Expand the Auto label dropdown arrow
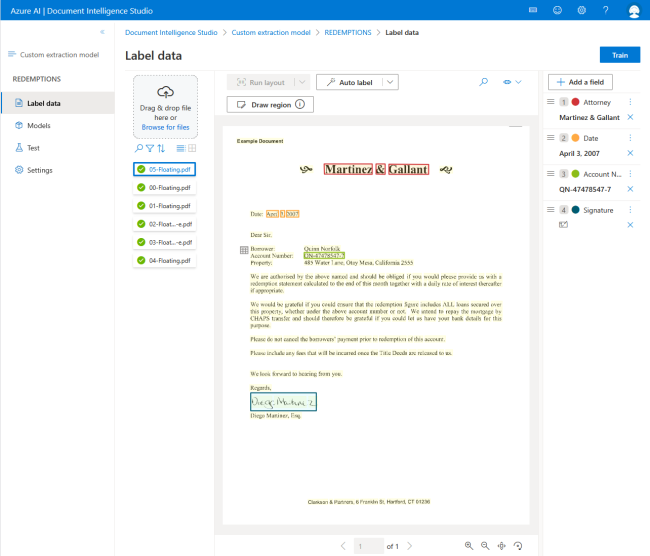This screenshot has height=556, width=650. click(390, 82)
